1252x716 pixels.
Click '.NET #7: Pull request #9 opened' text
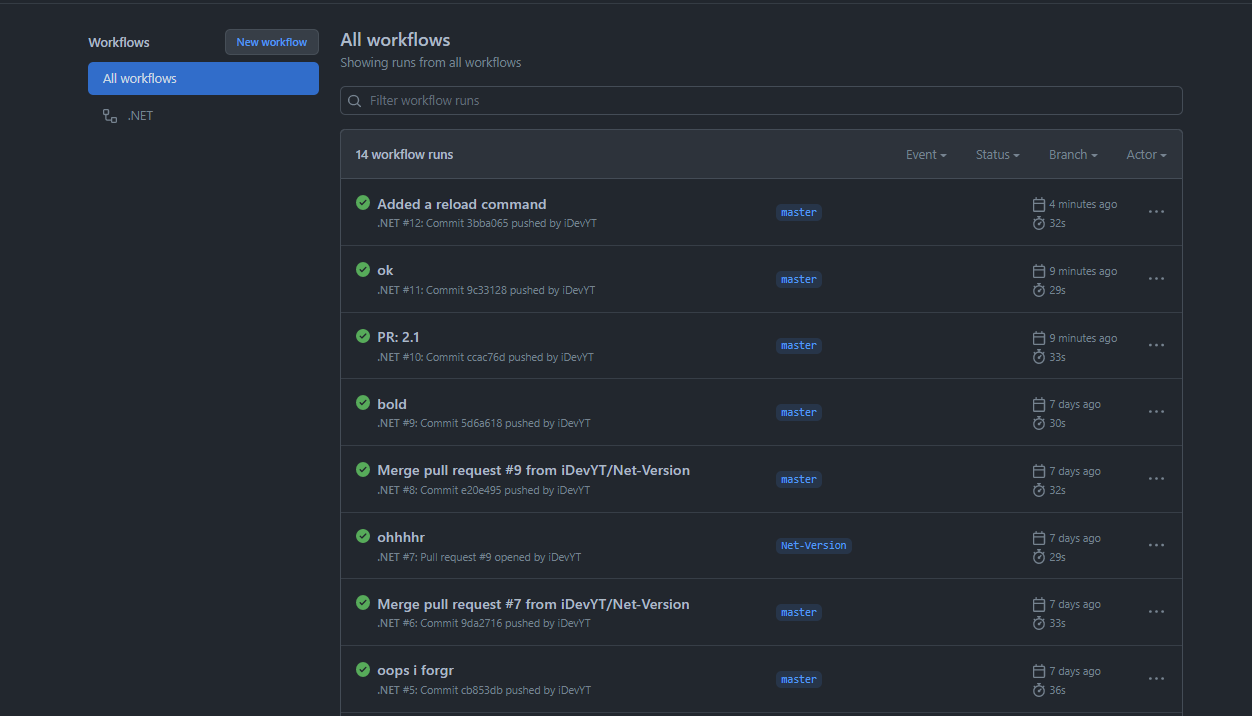pyautogui.click(x=479, y=557)
